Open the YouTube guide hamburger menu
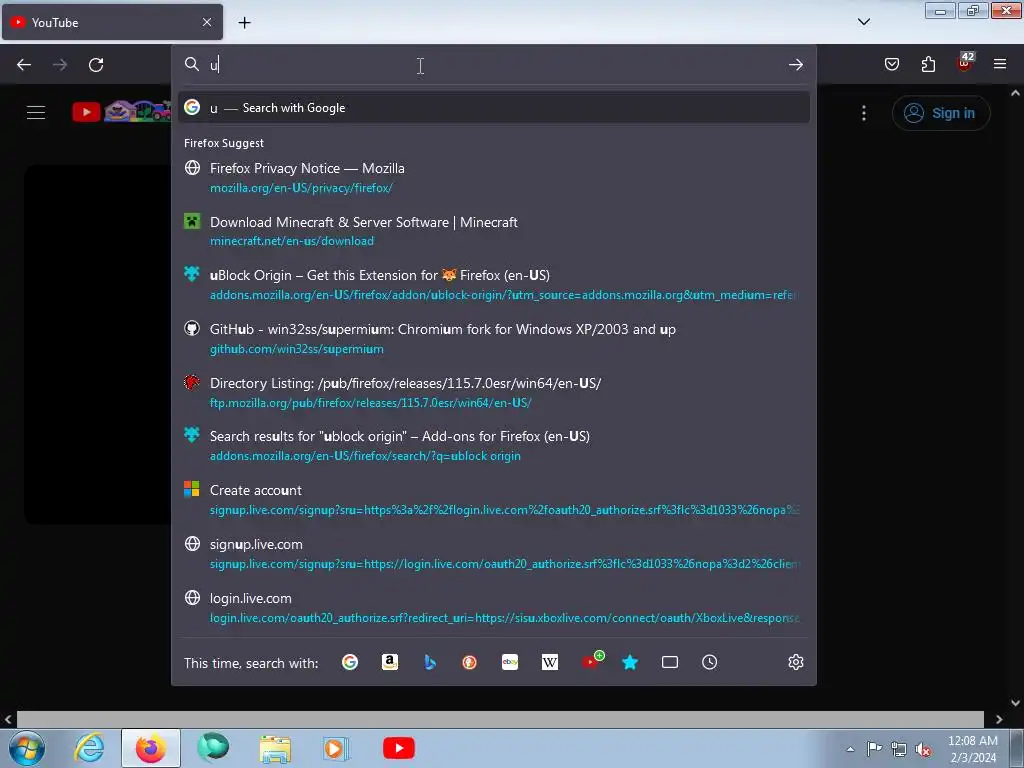 36,112
